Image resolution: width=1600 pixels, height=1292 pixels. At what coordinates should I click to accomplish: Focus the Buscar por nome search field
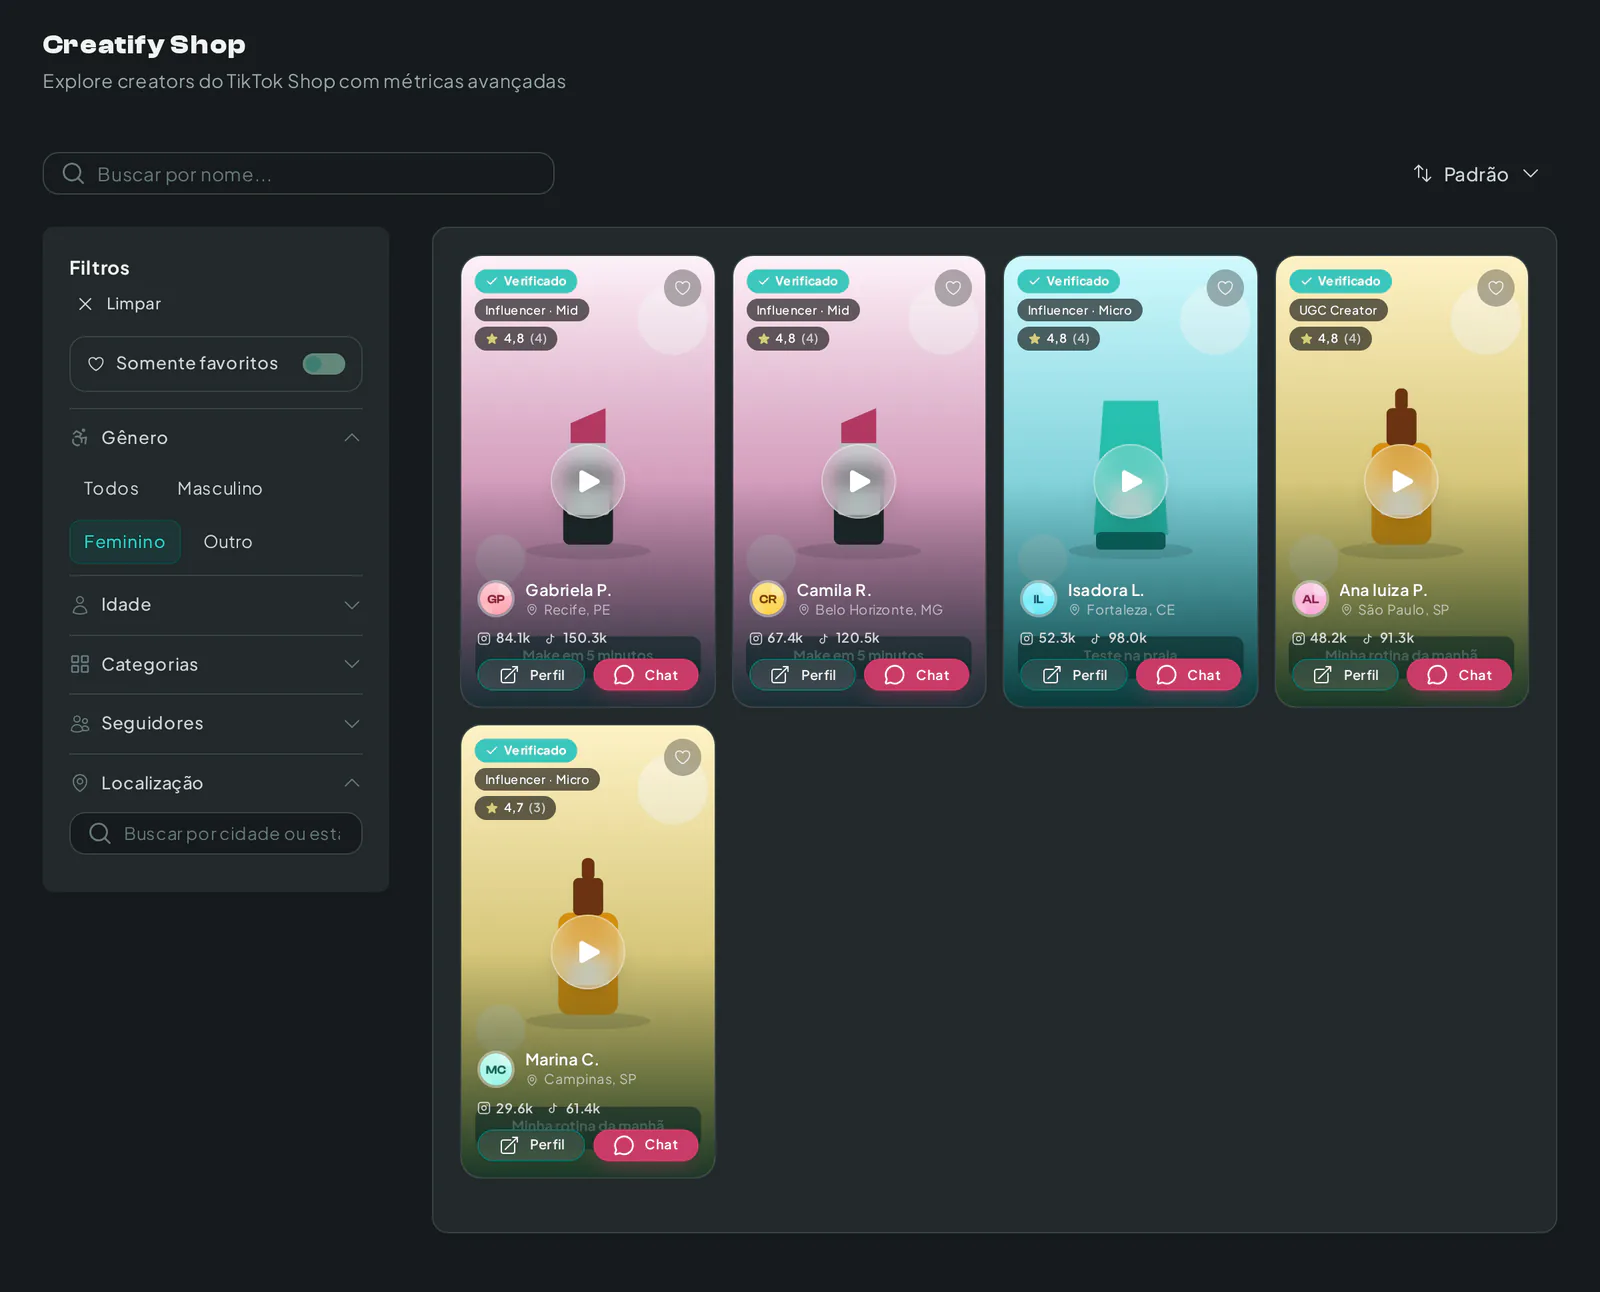[298, 174]
